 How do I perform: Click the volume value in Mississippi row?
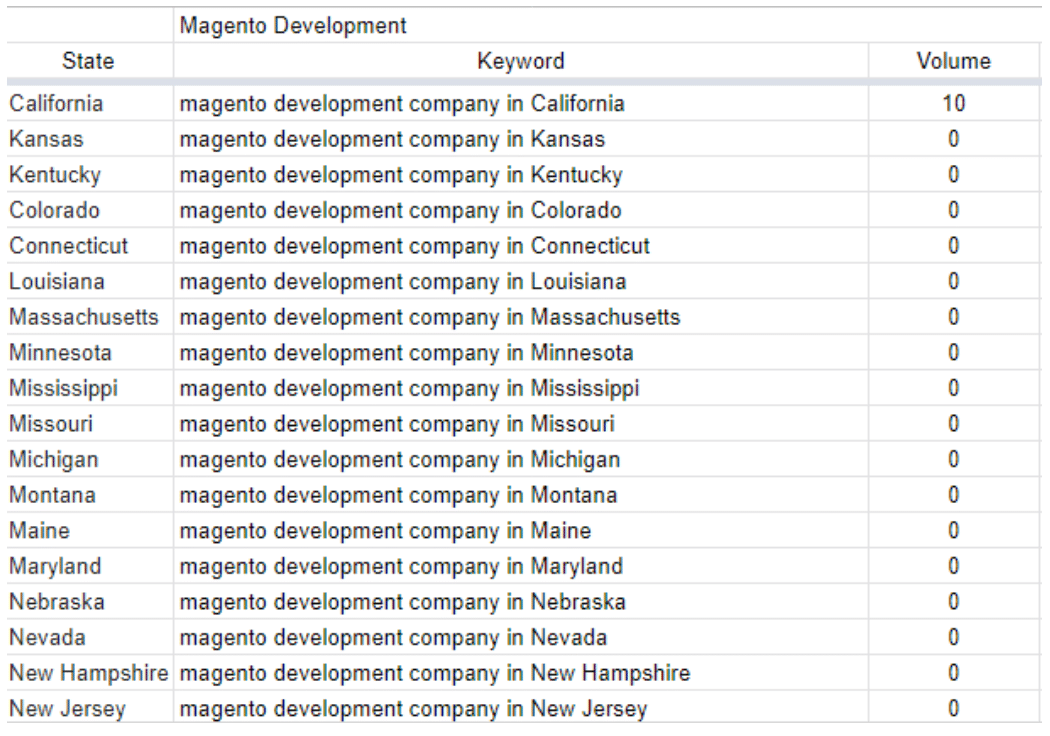click(954, 388)
